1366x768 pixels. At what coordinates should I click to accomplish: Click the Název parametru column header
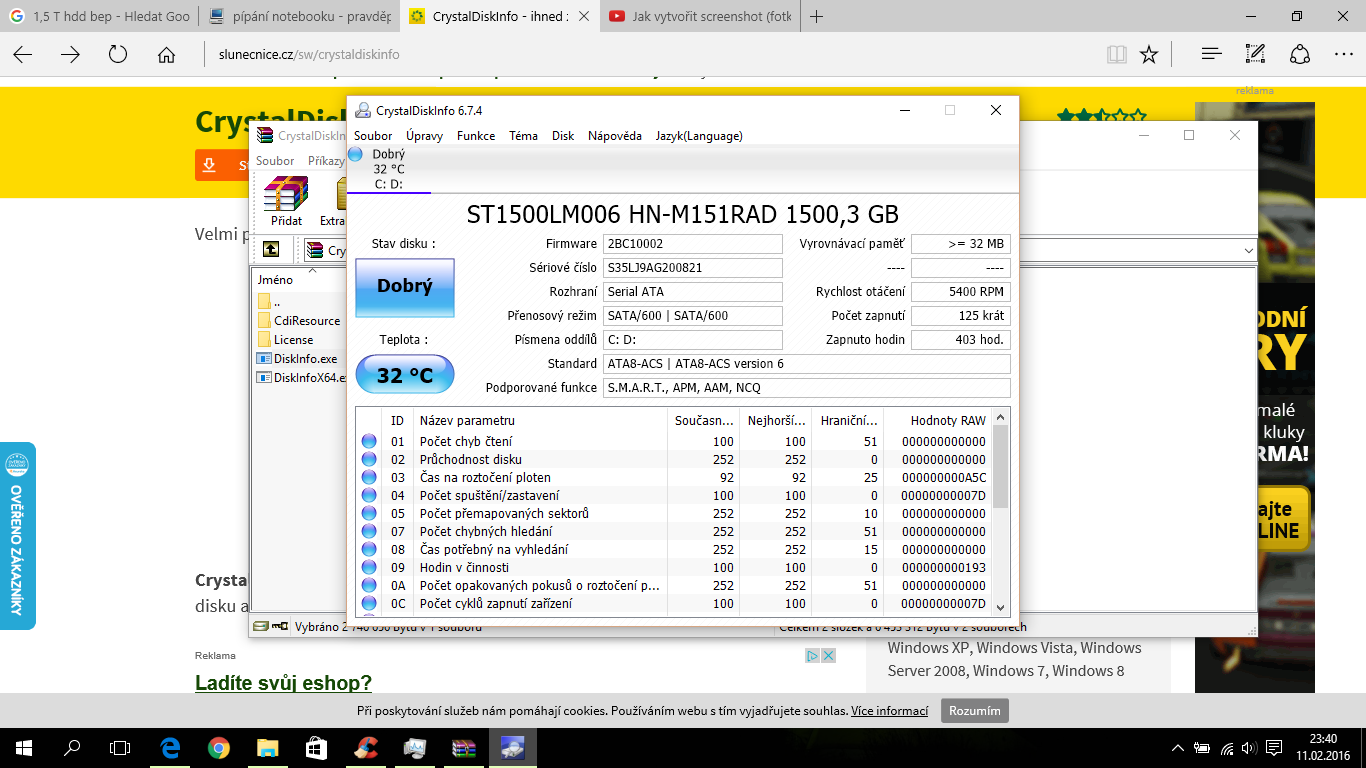click(x=540, y=420)
